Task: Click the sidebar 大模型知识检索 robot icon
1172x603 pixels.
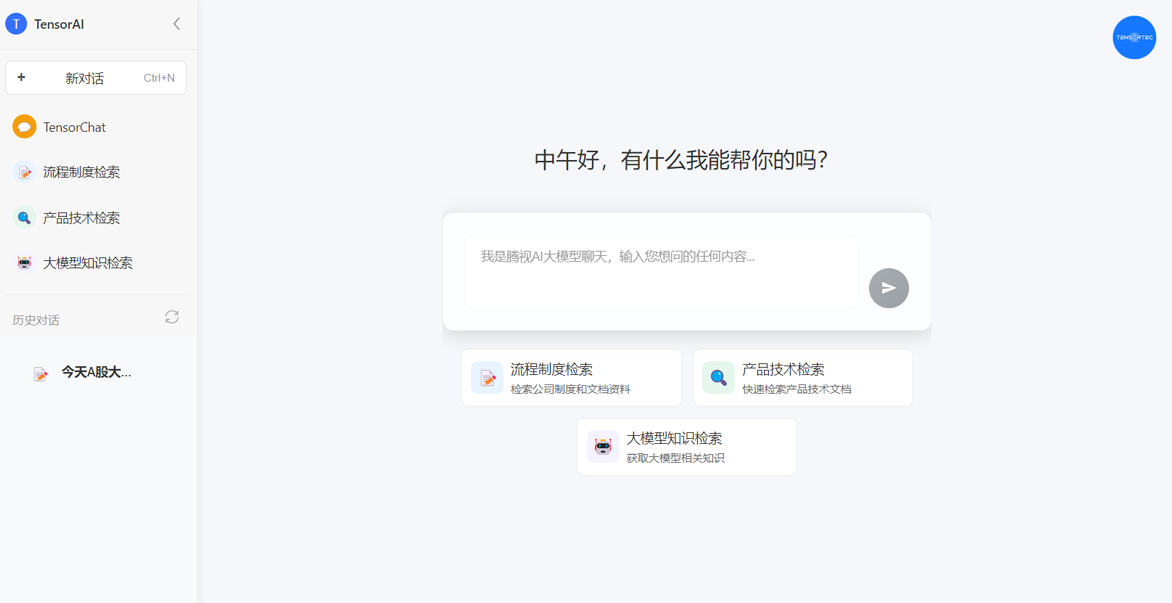Action: [x=24, y=263]
